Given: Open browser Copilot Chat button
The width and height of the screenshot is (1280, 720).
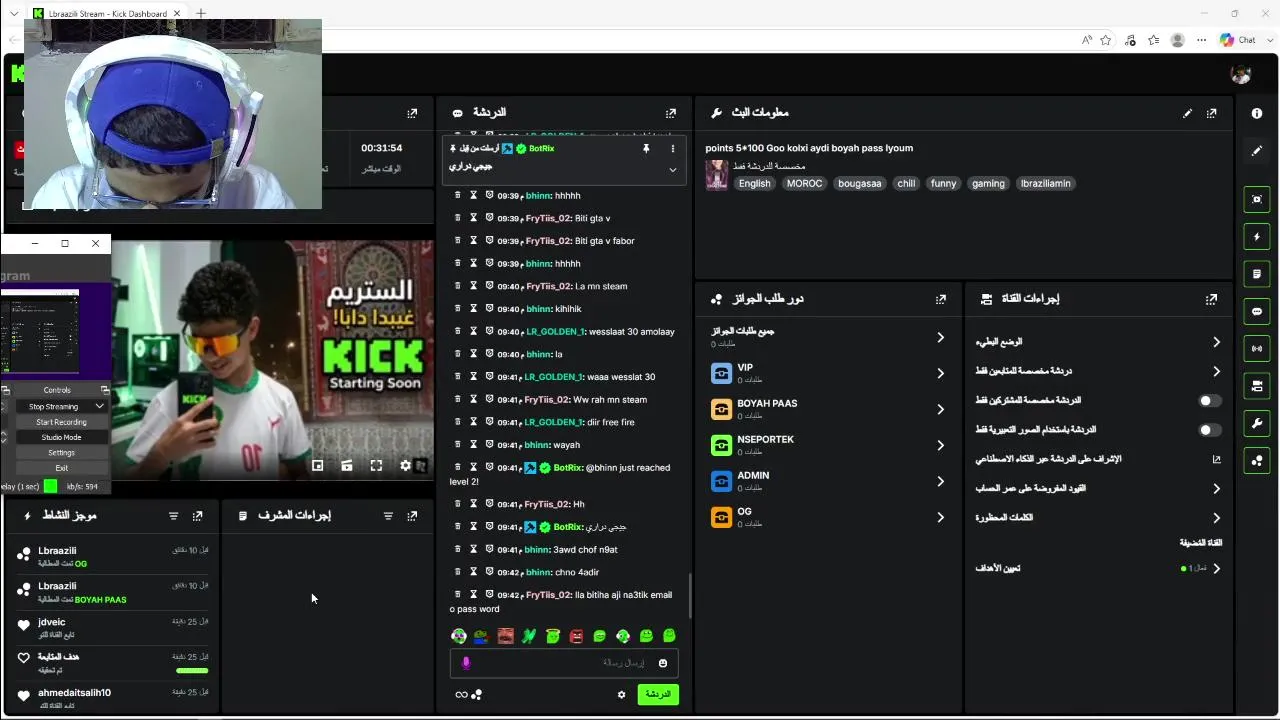Looking at the screenshot, I should [1238, 40].
